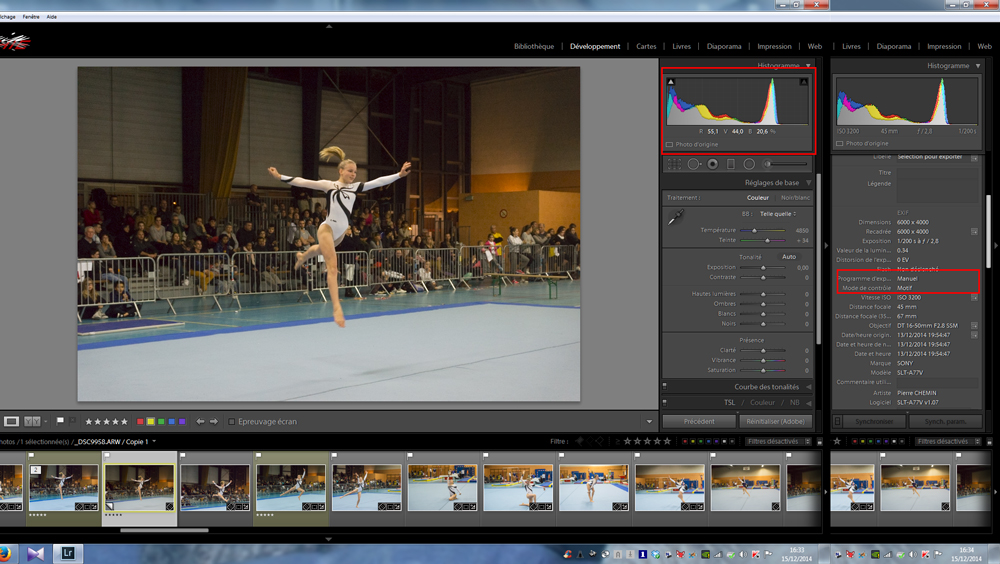Open toolbar options dropdown arrow

[x=649, y=422]
